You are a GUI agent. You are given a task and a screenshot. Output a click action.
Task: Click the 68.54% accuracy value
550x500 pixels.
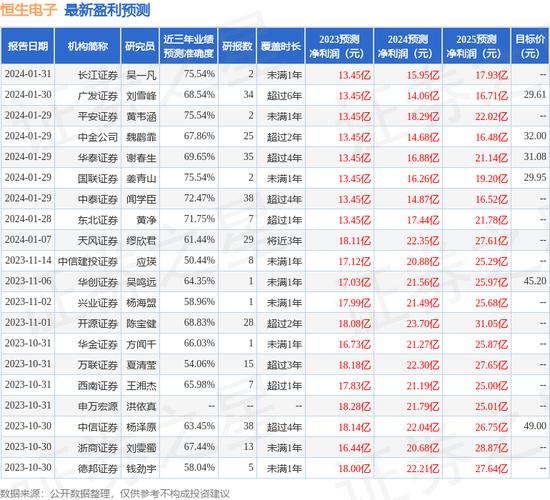[x=199, y=95]
